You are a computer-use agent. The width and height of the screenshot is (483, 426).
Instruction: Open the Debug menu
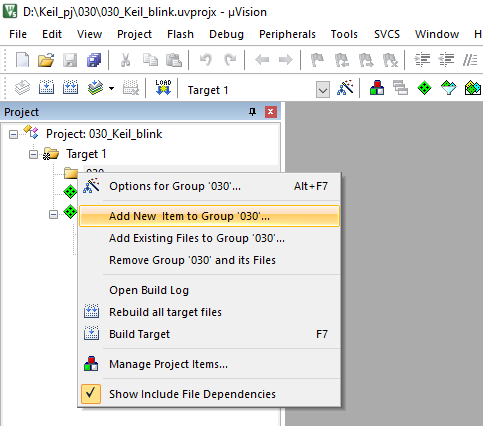226,34
